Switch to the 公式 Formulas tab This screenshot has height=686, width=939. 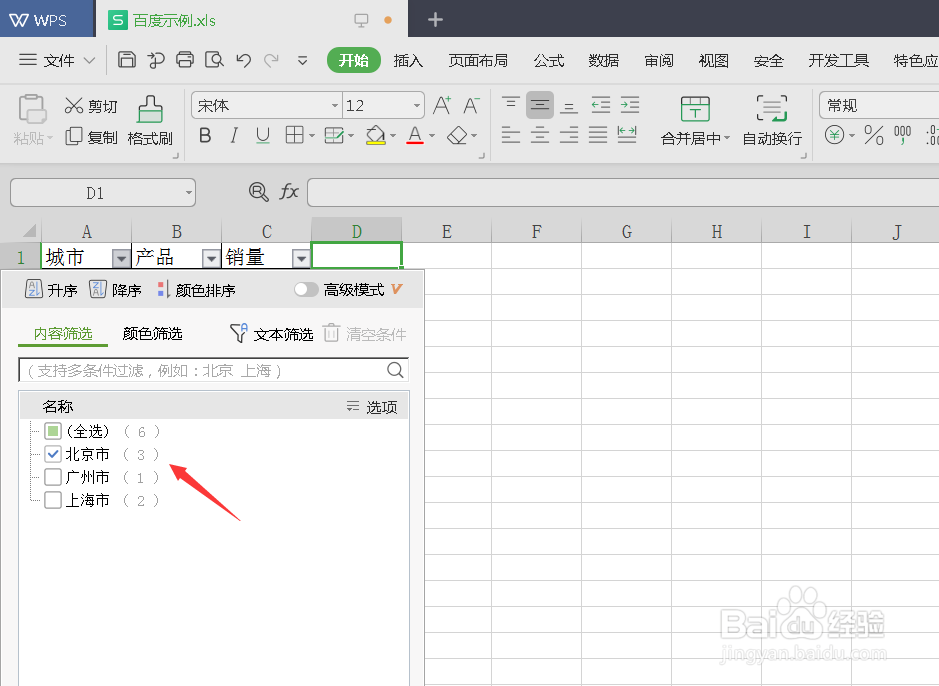pyautogui.click(x=549, y=60)
